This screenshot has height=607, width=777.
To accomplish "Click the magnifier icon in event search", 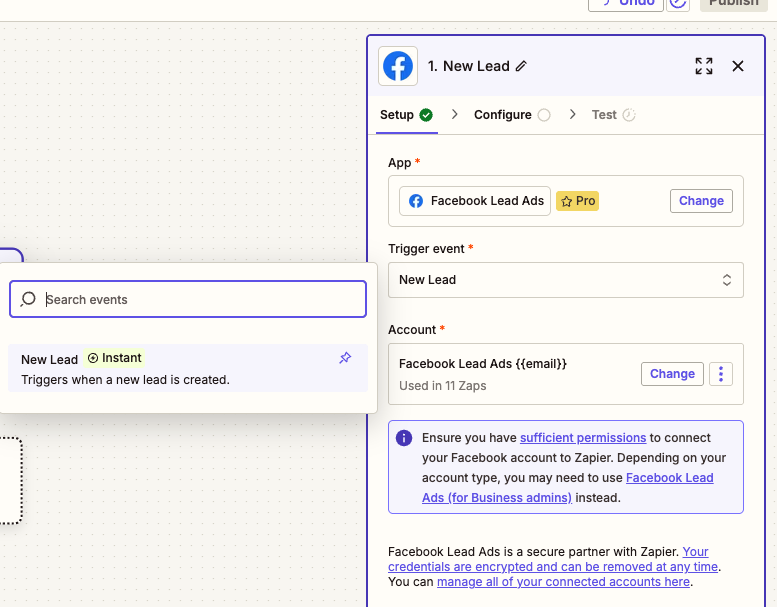I will tap(28, 299).
